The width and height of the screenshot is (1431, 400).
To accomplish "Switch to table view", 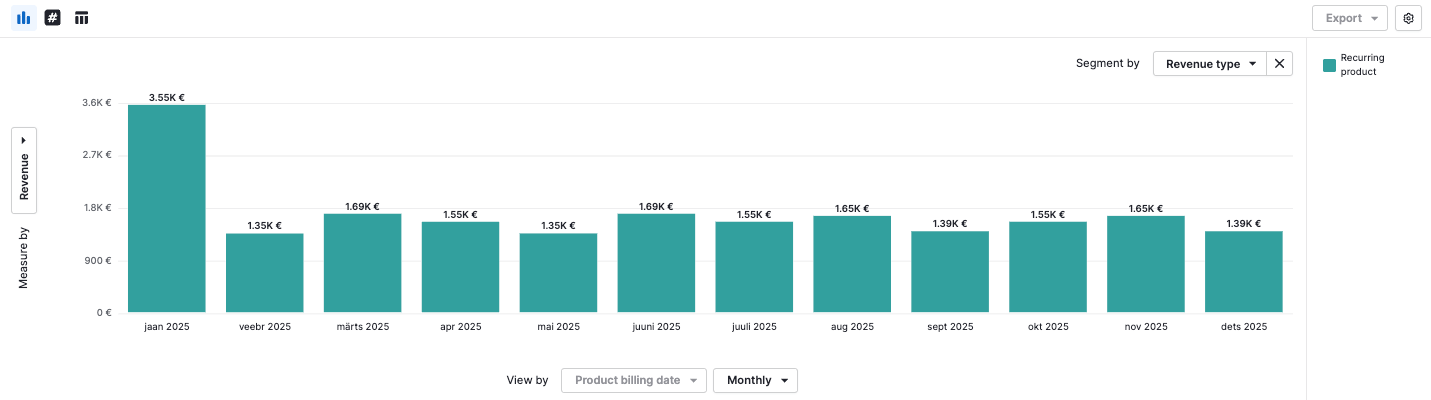I will pos(82,18).
